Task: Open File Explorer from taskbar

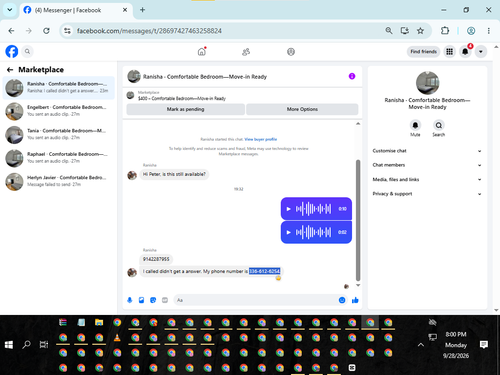Action: click(99, 322)
